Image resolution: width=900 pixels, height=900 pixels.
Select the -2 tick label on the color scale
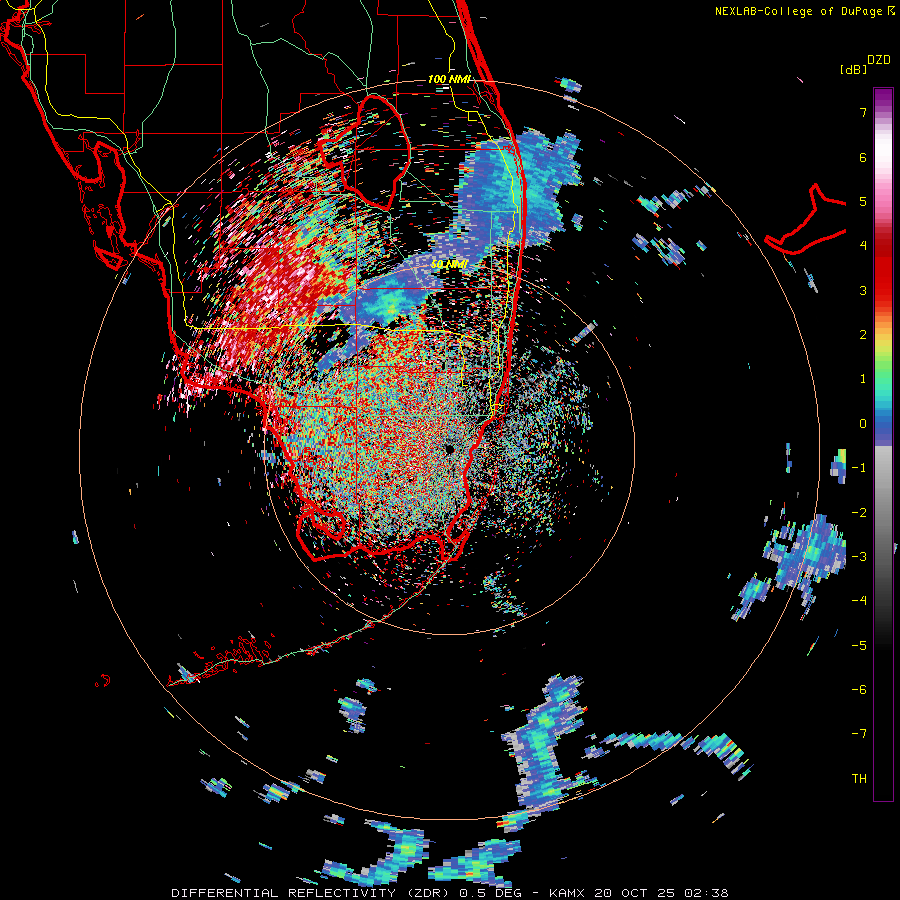point(859,512)
